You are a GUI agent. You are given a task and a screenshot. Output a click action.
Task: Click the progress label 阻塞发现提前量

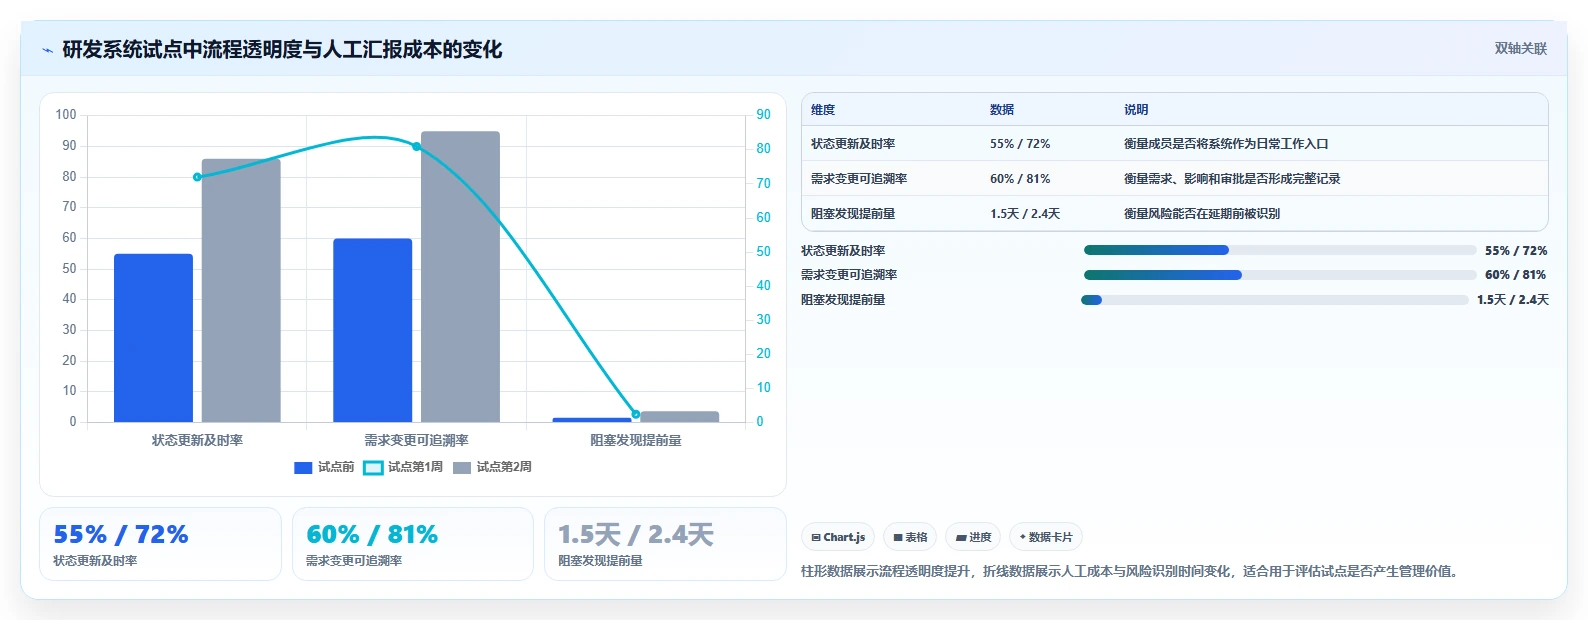pyautogui.click(x=843, y=300)
